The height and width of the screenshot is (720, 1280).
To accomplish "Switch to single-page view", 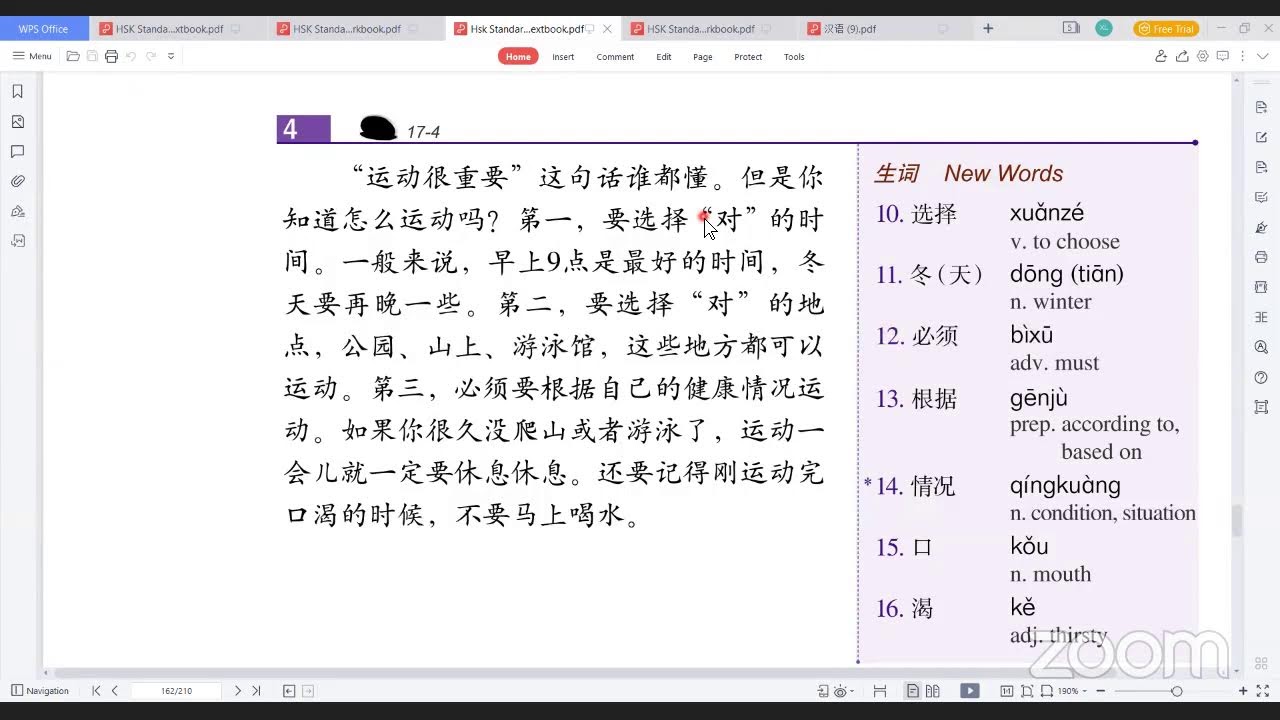I will click(913, 690).
